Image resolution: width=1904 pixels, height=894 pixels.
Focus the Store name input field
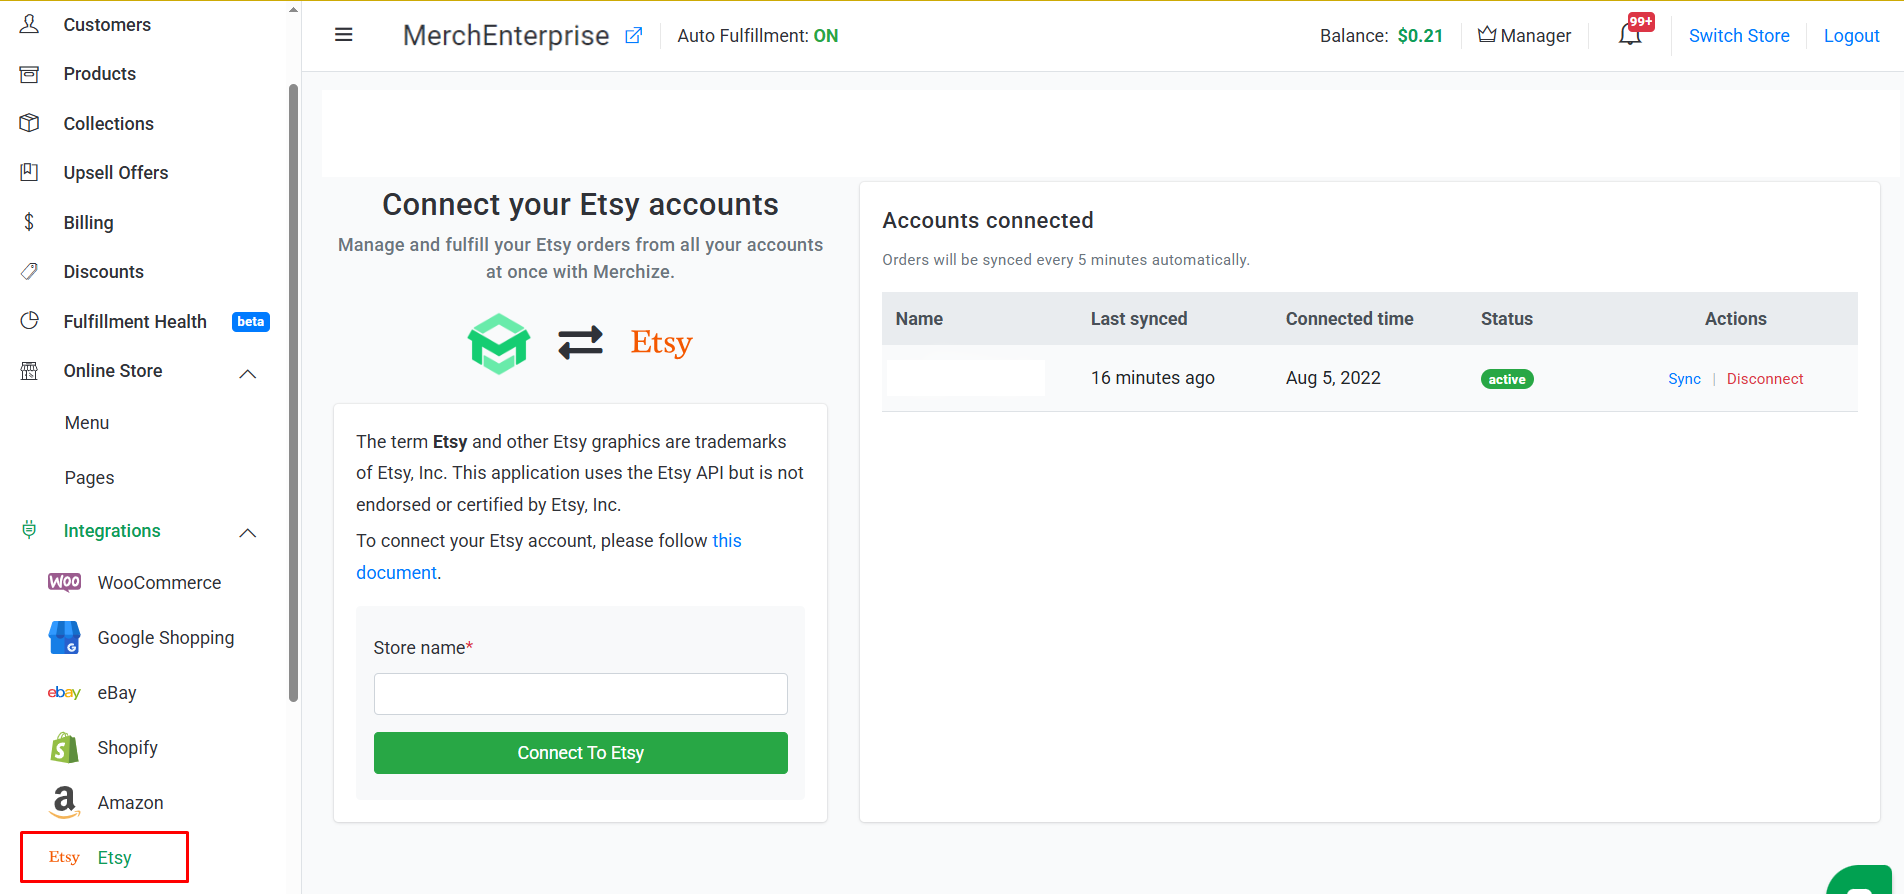[581, 694]
